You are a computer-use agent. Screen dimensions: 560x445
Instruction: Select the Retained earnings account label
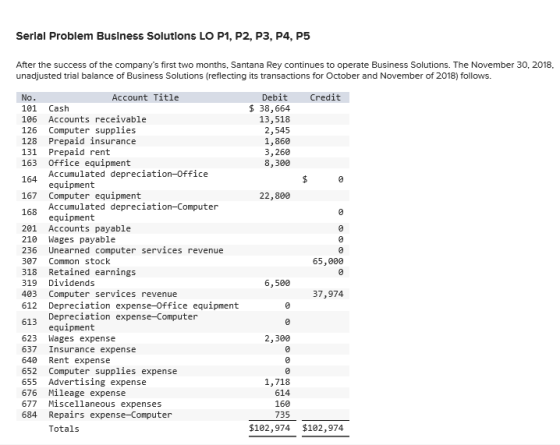(92, 272)
